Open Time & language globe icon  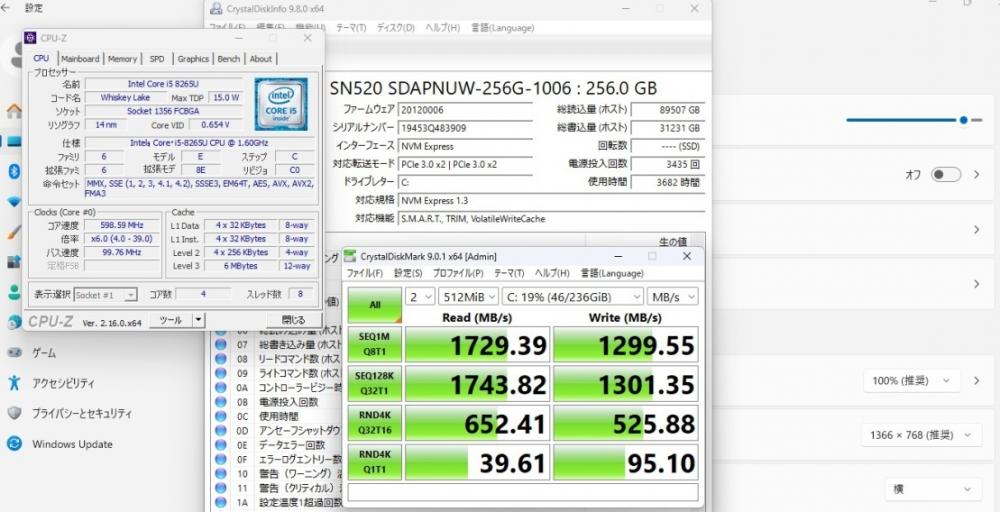coord(14,322)
